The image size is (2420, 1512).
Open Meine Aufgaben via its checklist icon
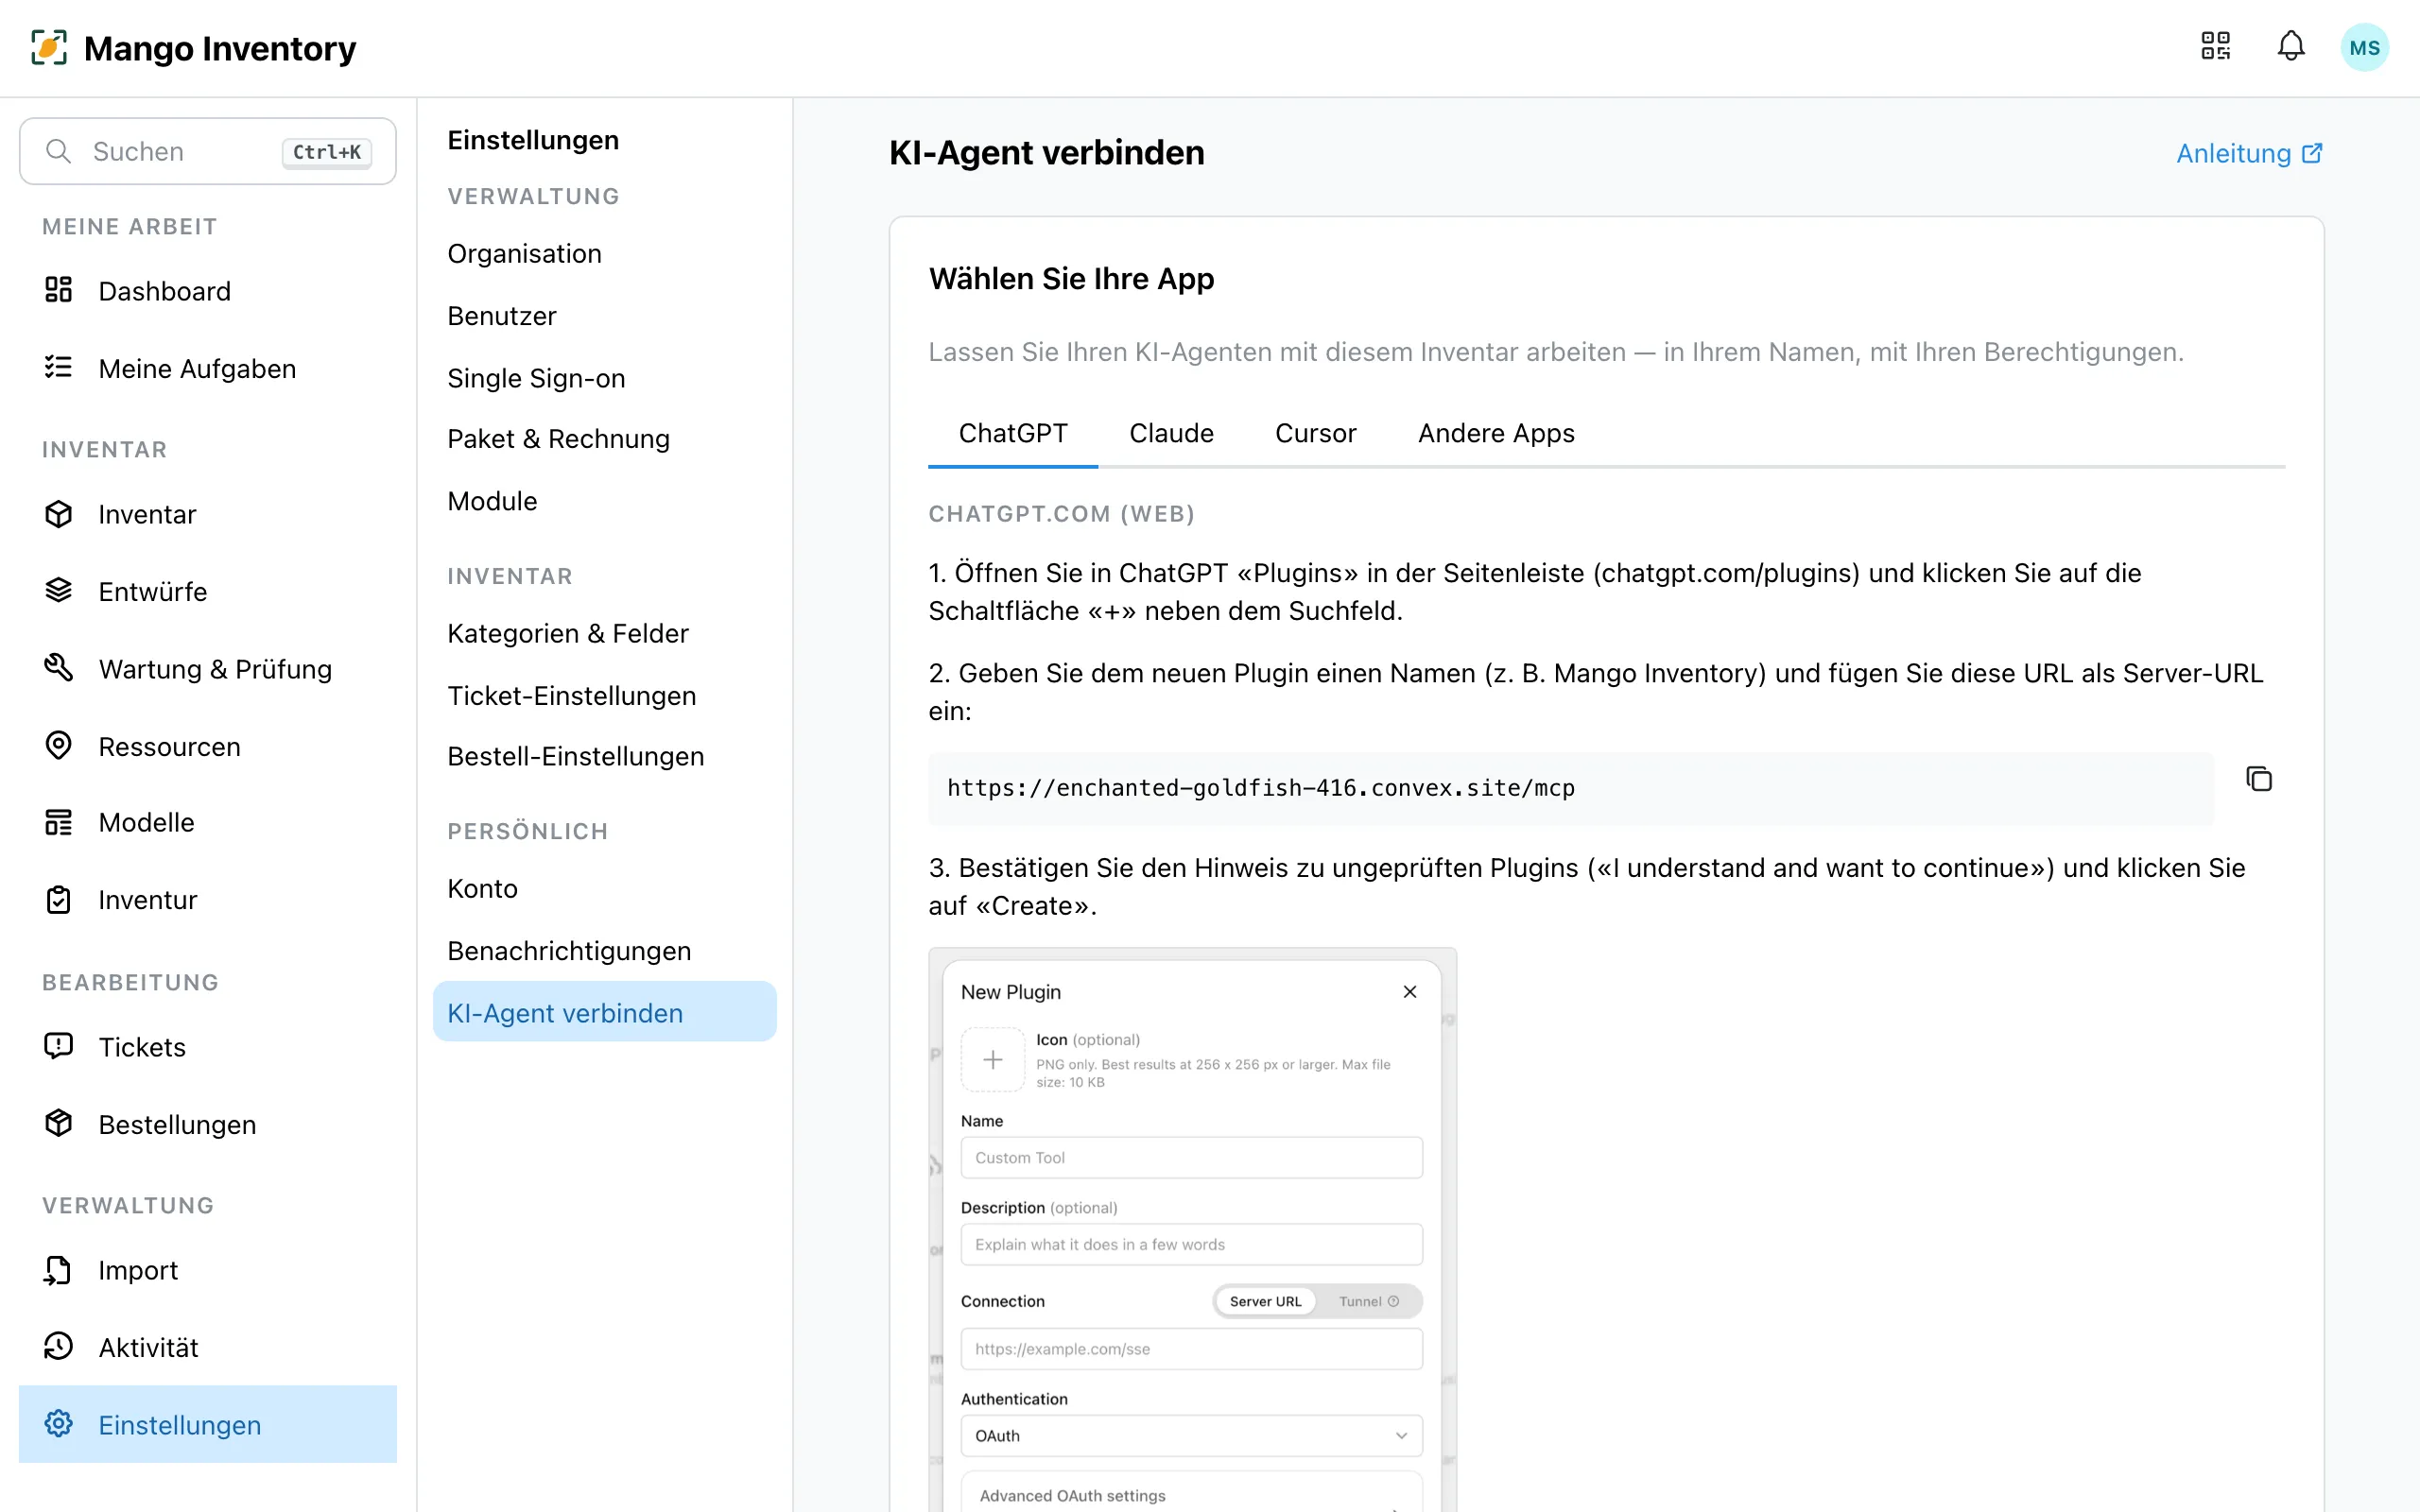(58, 367)
